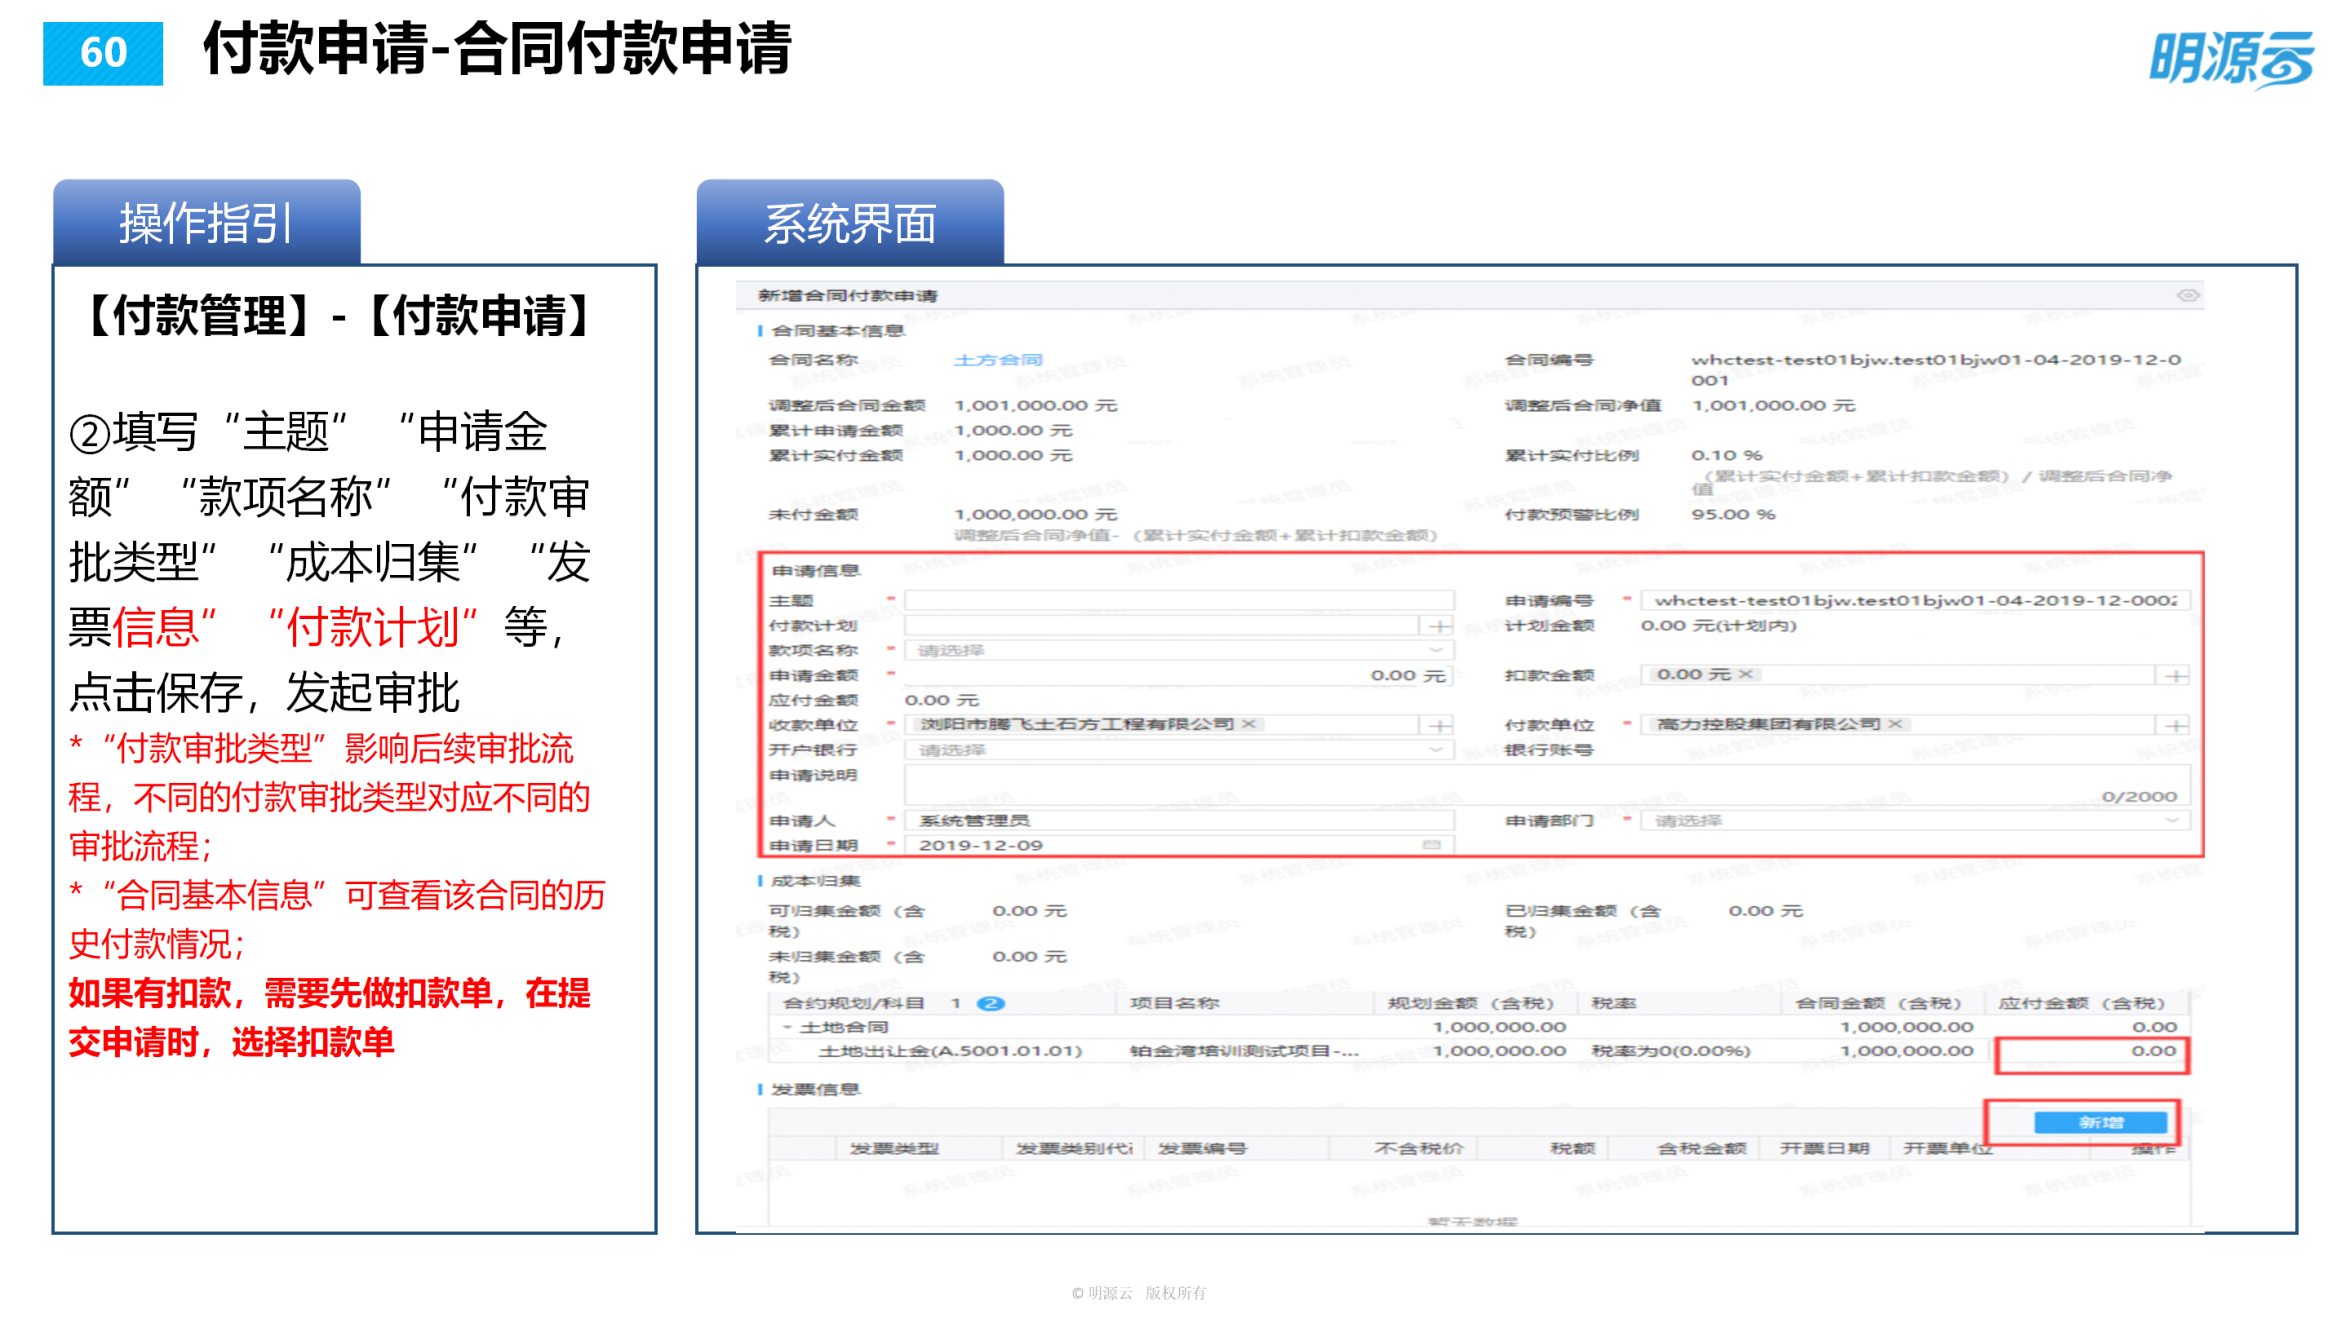2350x1318 pixels.
Task: Click 新增 to add invoice information
Action: click(2100, 1122)
